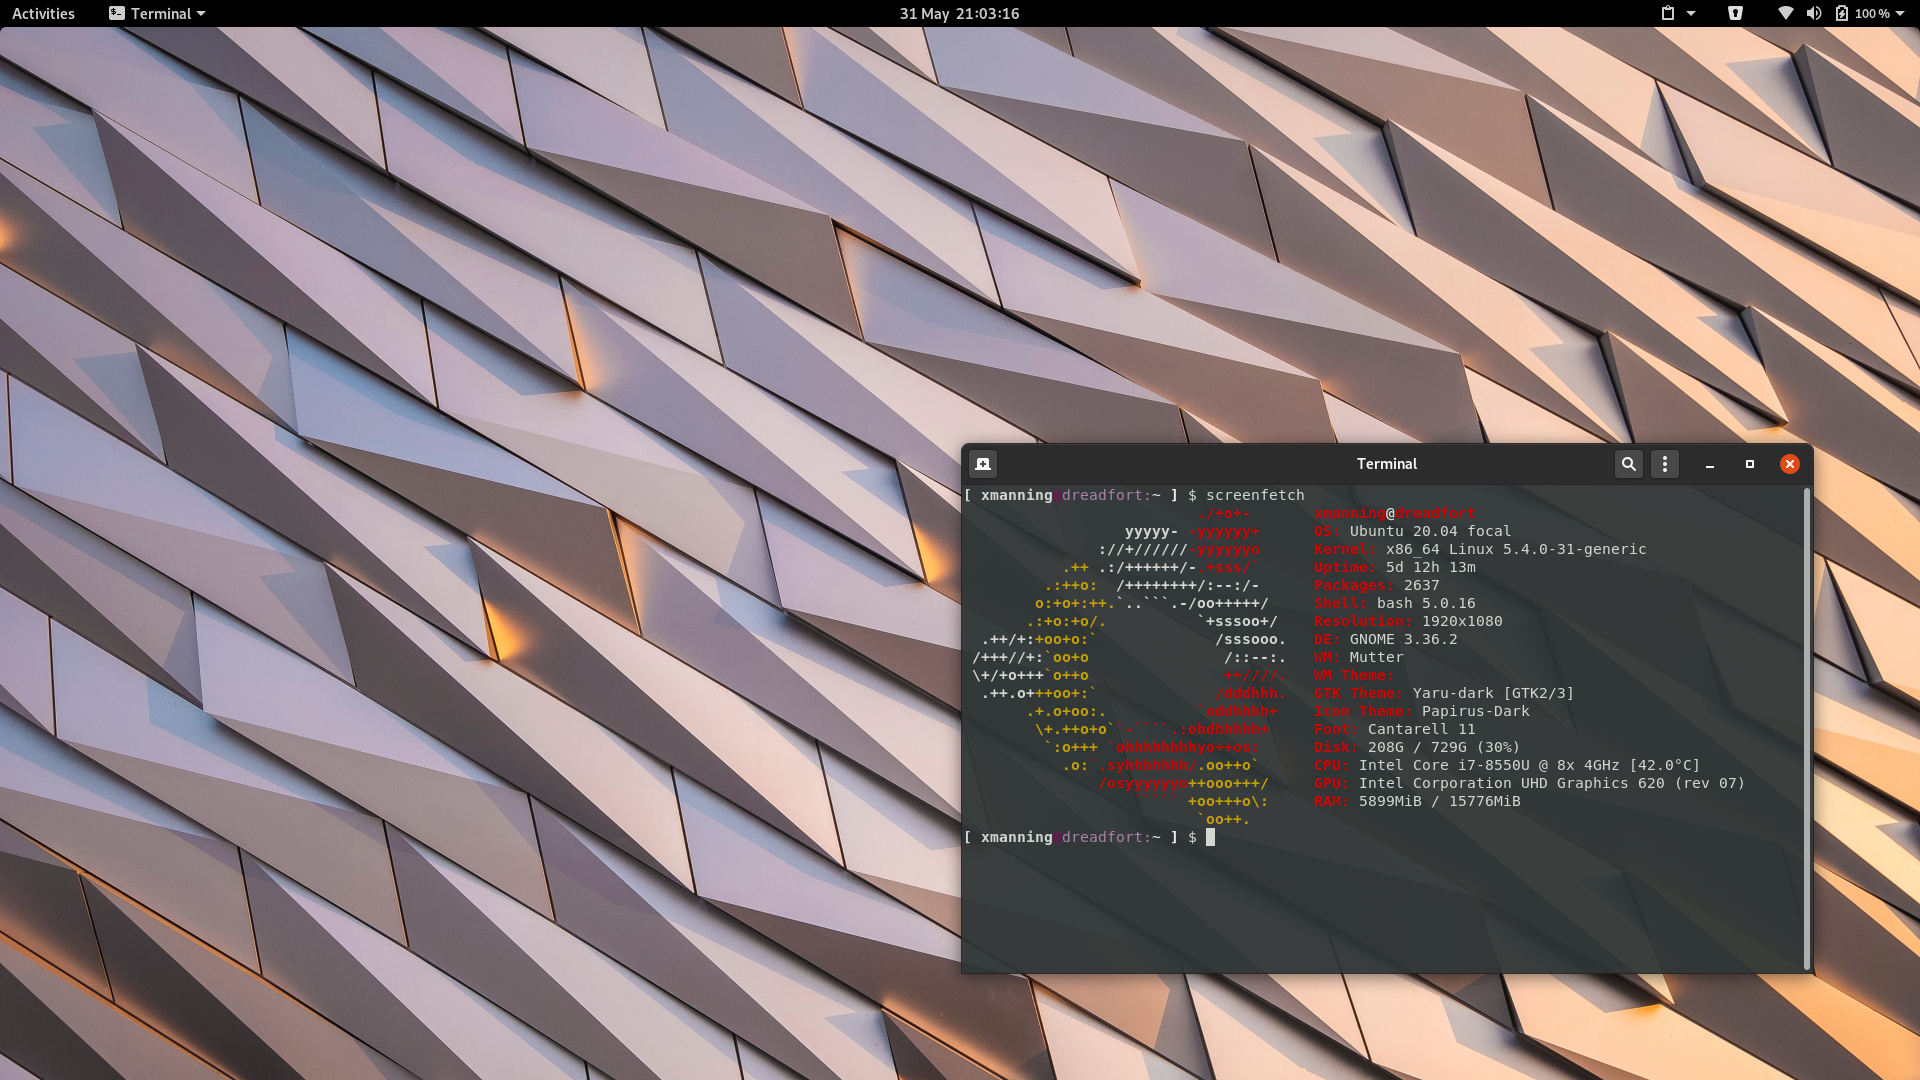This screenshot has height=1080, width=1920.
Task: Open the Terminal app menu in top bar
Action: pos(157,13)
